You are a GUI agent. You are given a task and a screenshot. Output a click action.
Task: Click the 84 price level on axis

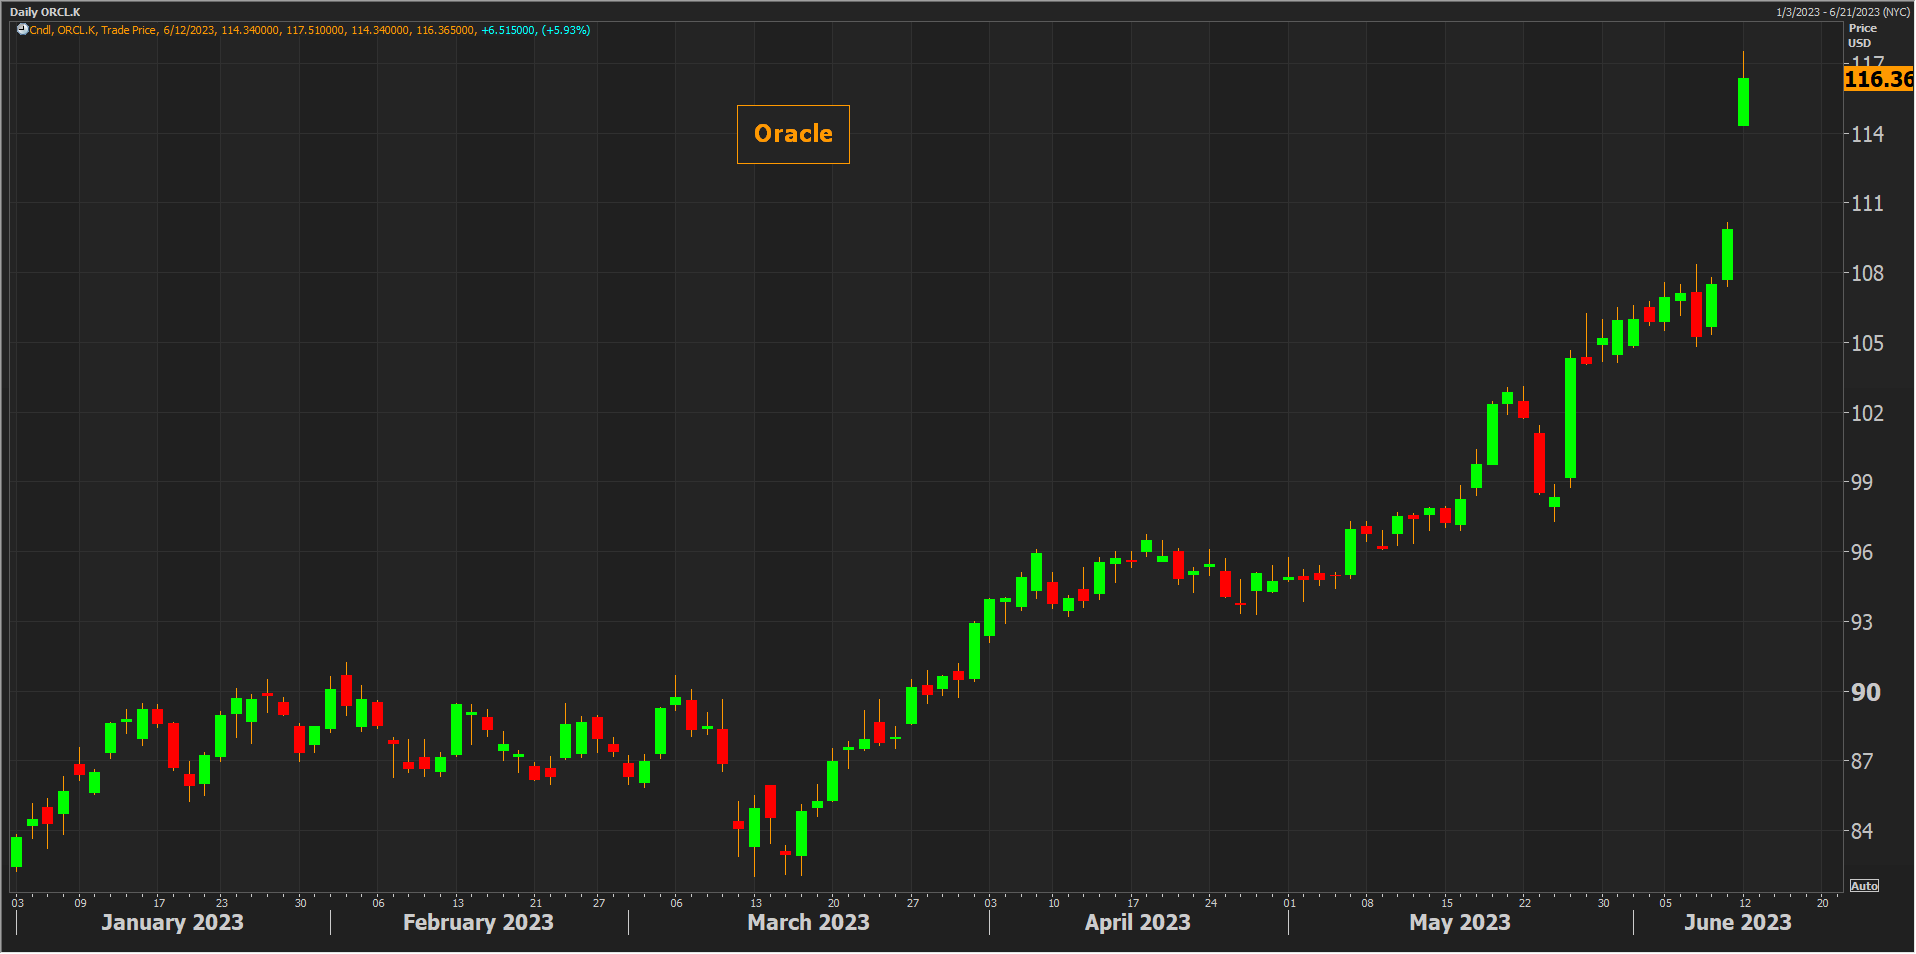(x=1861, y=831)
